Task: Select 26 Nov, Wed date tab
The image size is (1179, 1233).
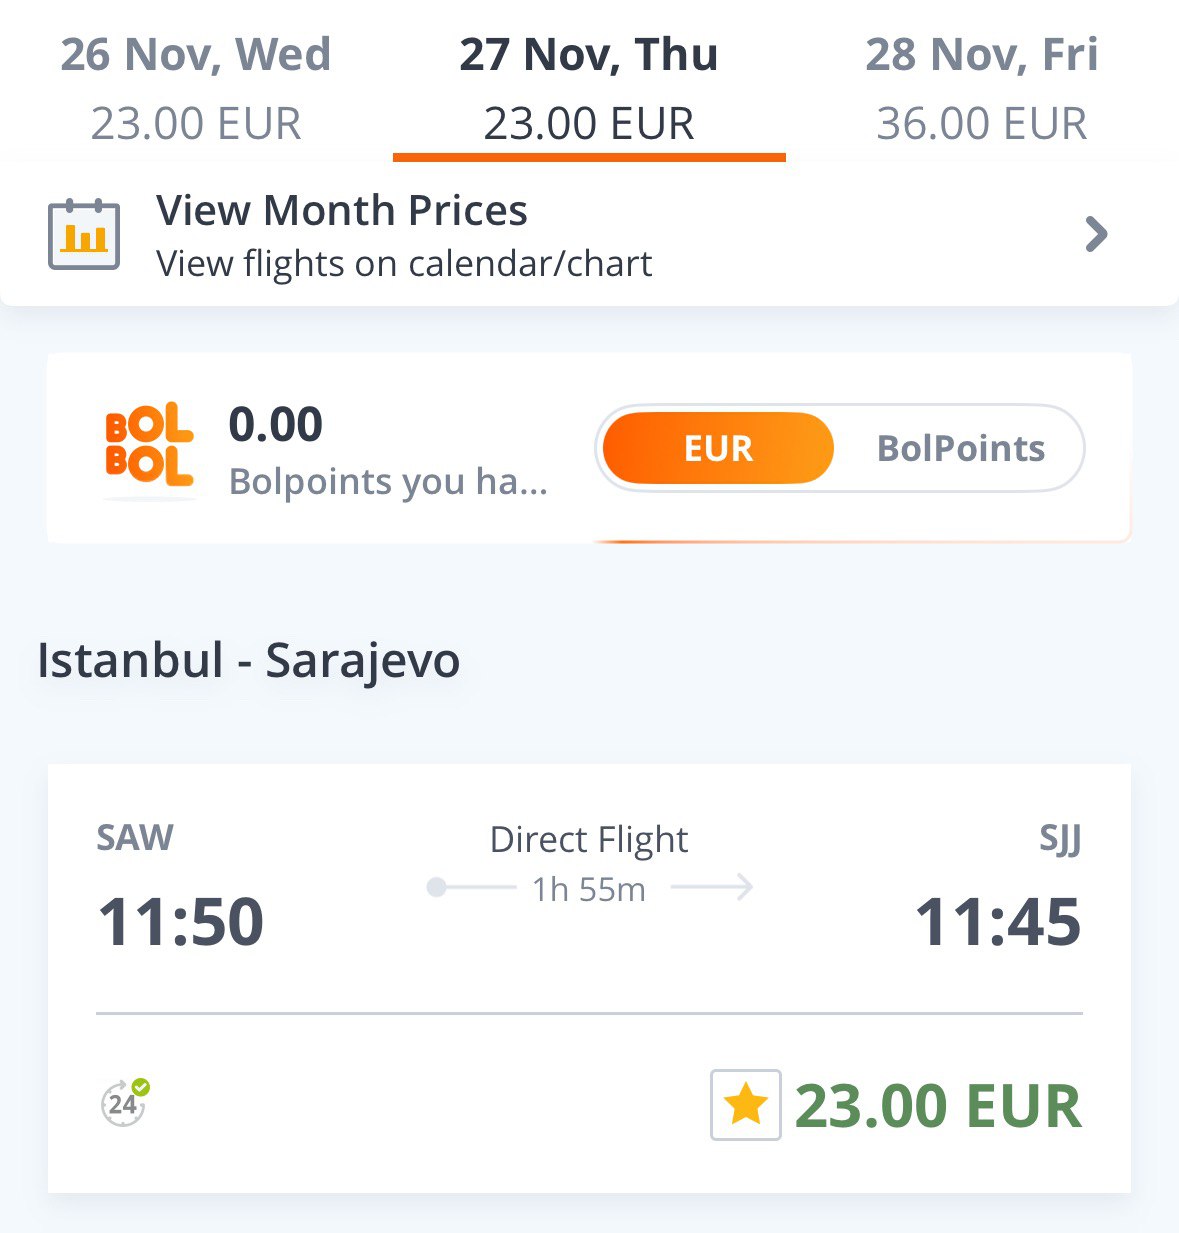Action: coord(196,88)
